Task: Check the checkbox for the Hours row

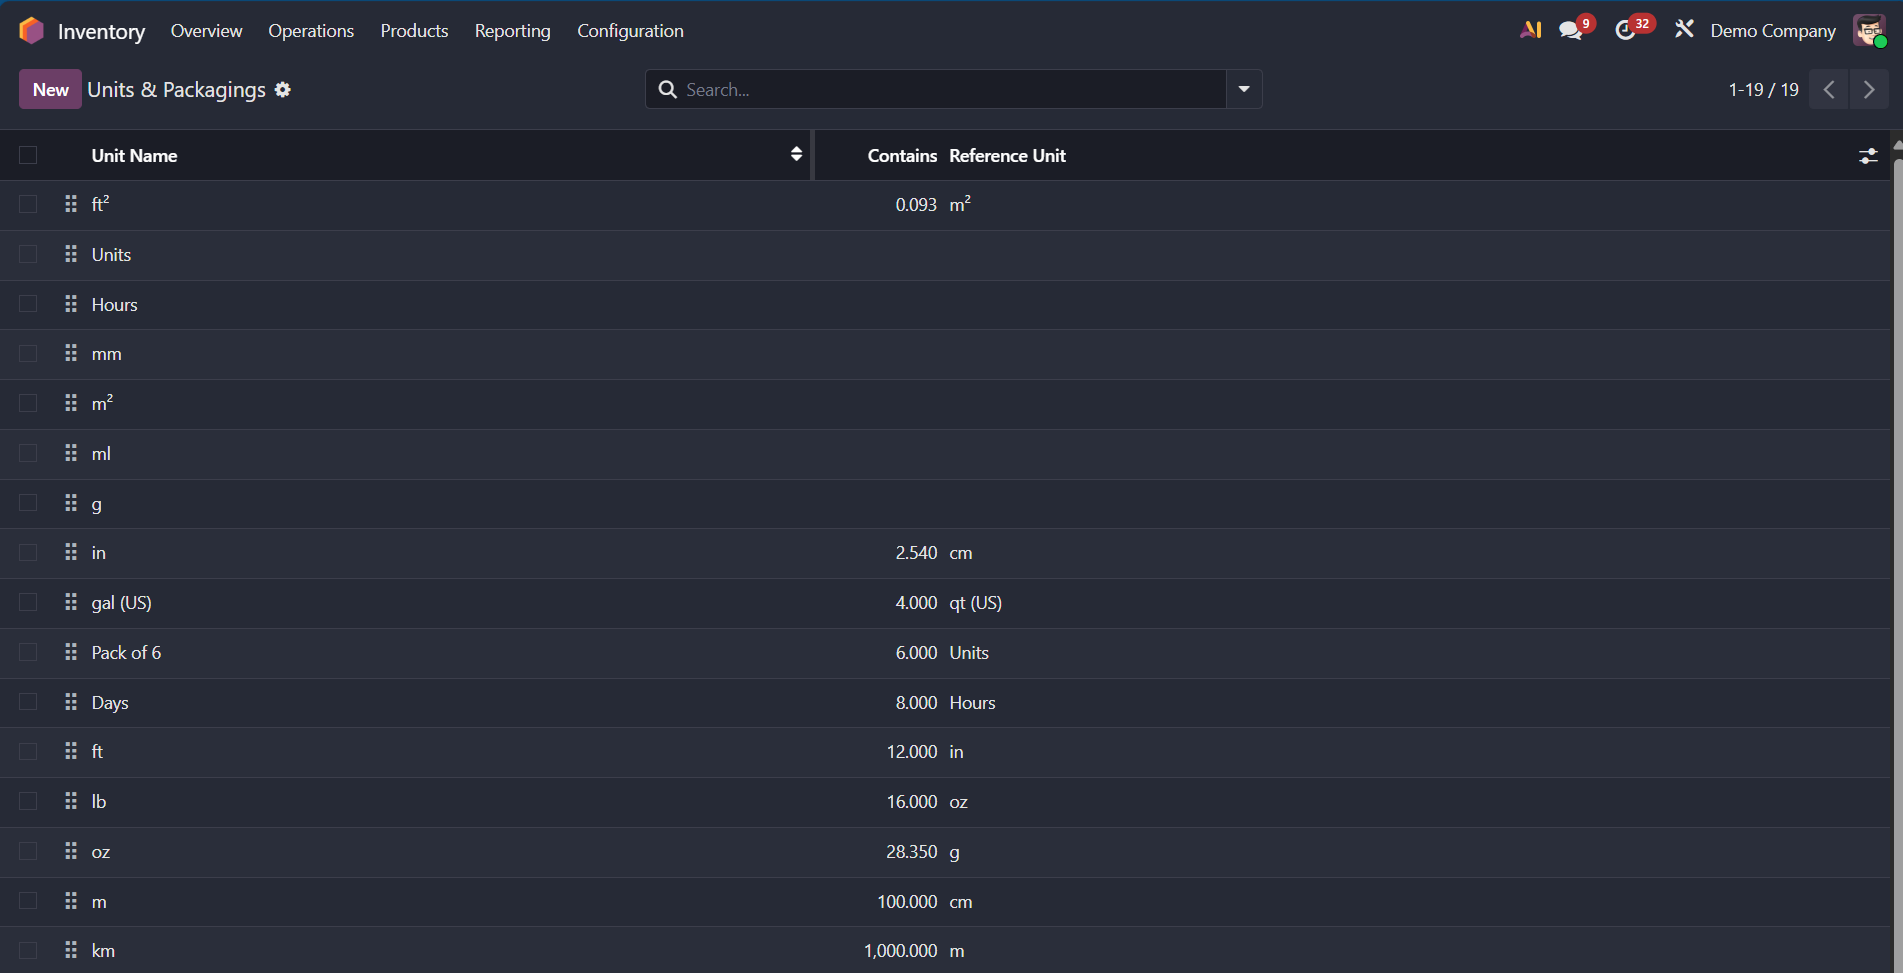Action: (x=28, y=304)
